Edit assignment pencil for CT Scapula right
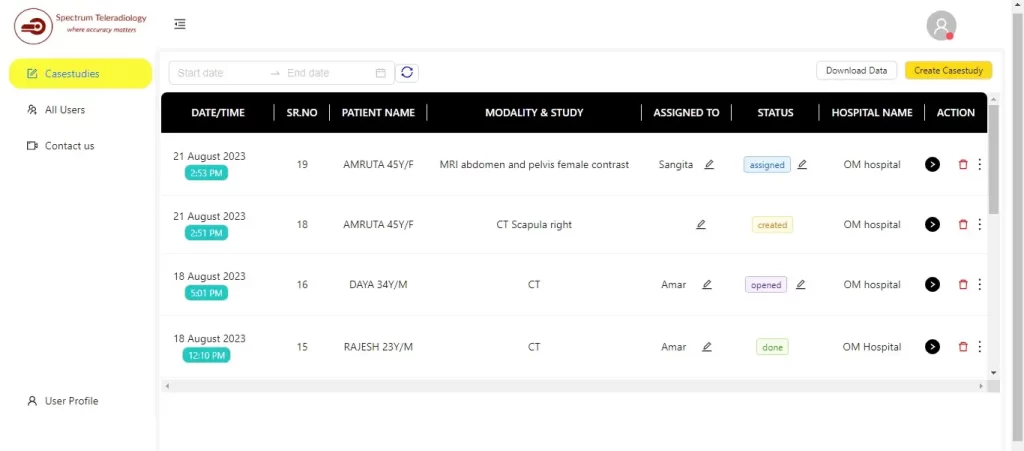Image resolution: width=1024 pixels, height=451 pixels. [x=701, y=225]
